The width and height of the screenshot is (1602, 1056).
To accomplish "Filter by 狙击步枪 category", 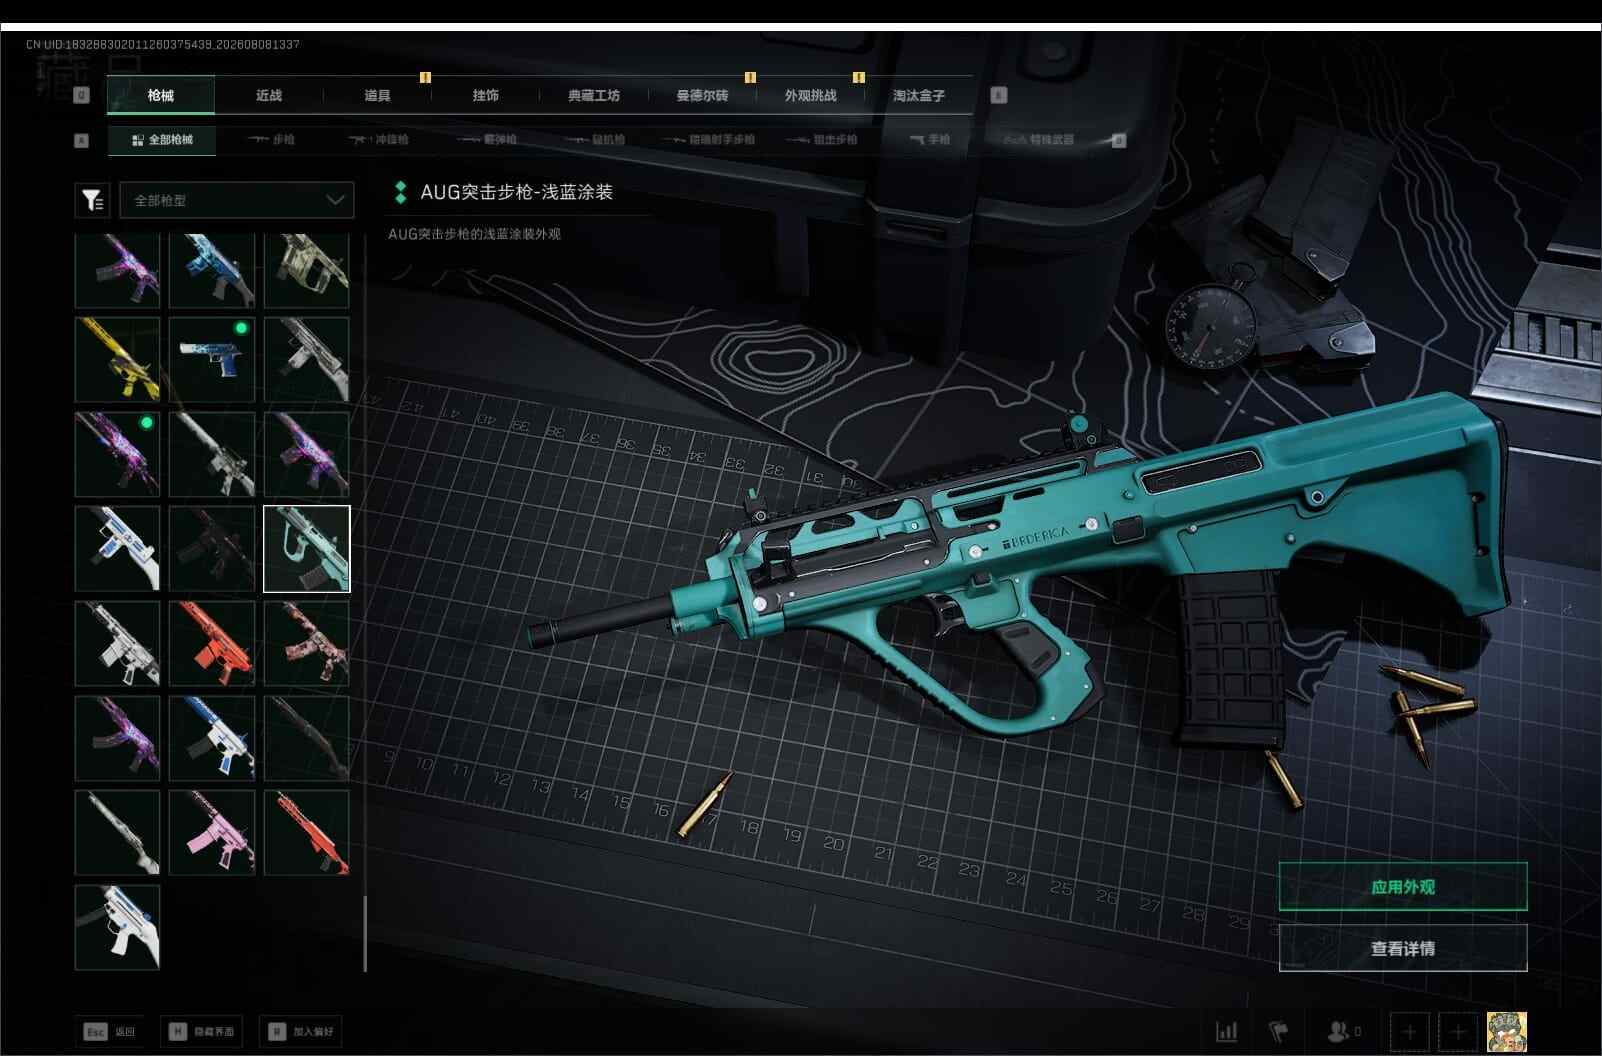I will coord(822,140).
